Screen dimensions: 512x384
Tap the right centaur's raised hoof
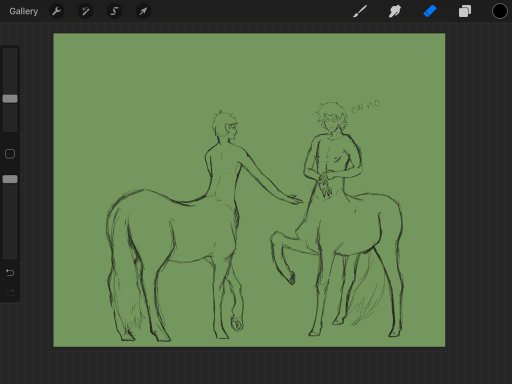point(291,278)
